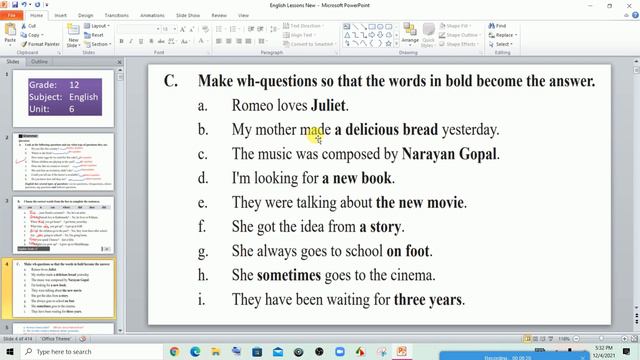Viewport: 640px width, 360px height.
Task: Click the Cut scissors icon
Action: (x=24, y=26)
